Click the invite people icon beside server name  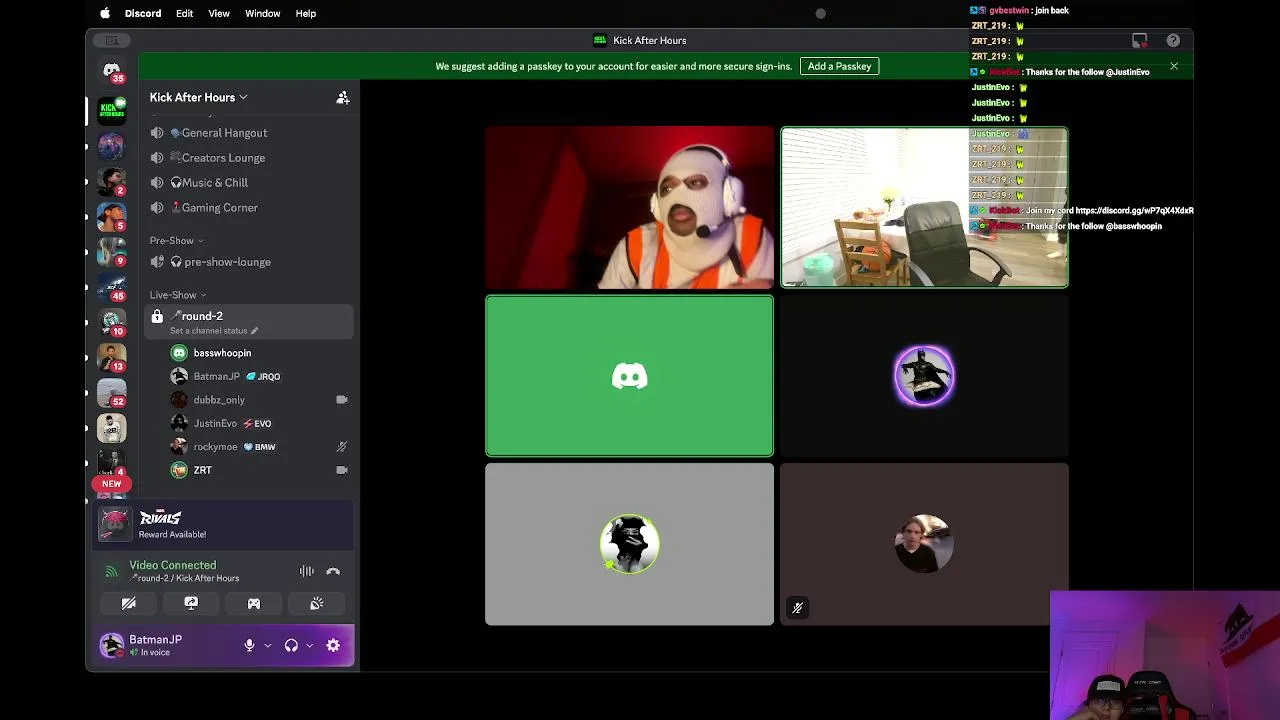[x=342, y=97]
